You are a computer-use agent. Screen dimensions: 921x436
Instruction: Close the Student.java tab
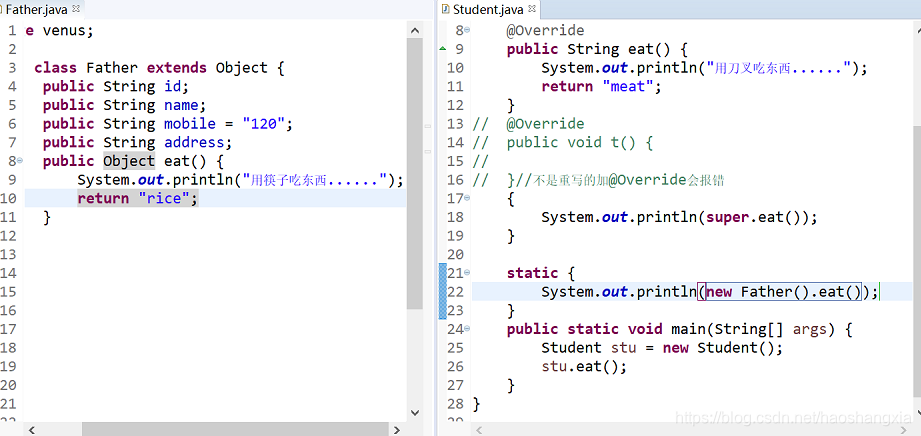(x=532, y=9)
